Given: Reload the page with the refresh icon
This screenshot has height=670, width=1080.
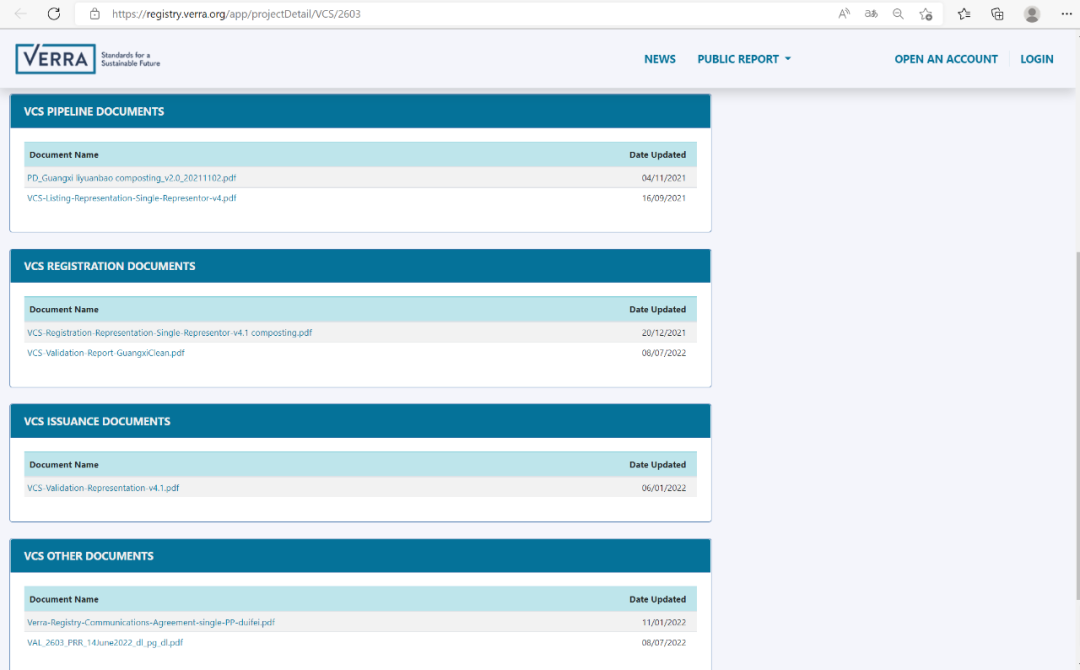Looking at the screenshot, I should point(54,14).
